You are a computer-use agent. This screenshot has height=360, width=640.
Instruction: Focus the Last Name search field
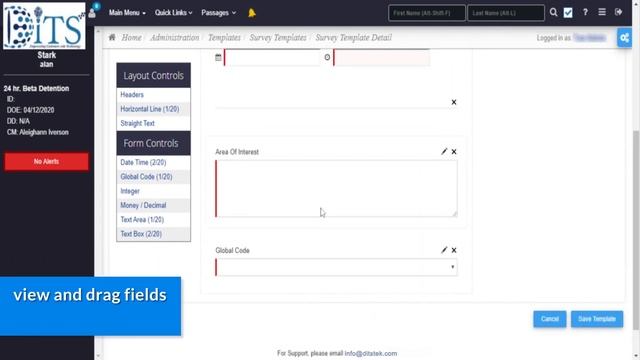click(x=506, y=13)
